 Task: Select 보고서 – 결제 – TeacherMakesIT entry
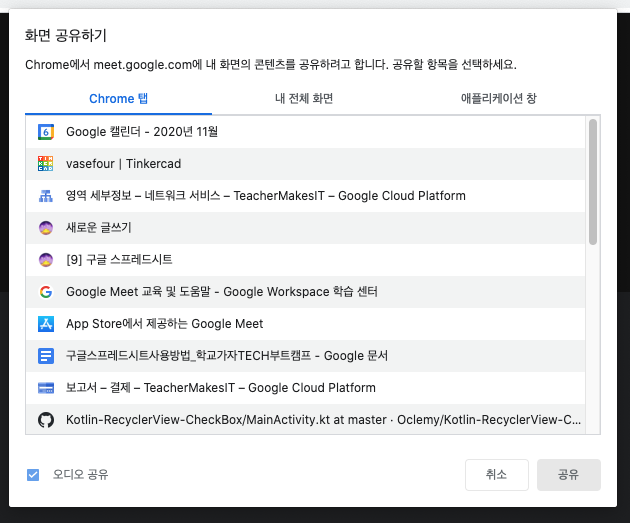(305, 388)
